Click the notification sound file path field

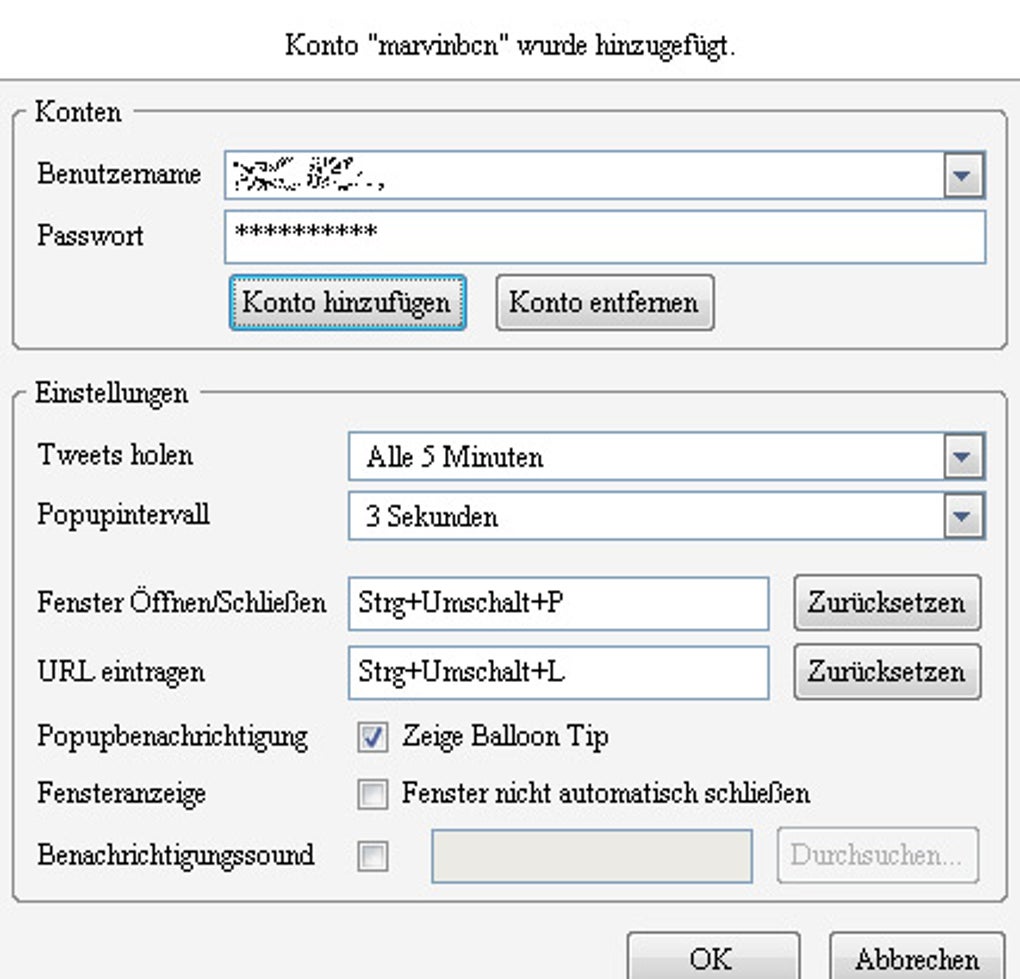(591, 856)
